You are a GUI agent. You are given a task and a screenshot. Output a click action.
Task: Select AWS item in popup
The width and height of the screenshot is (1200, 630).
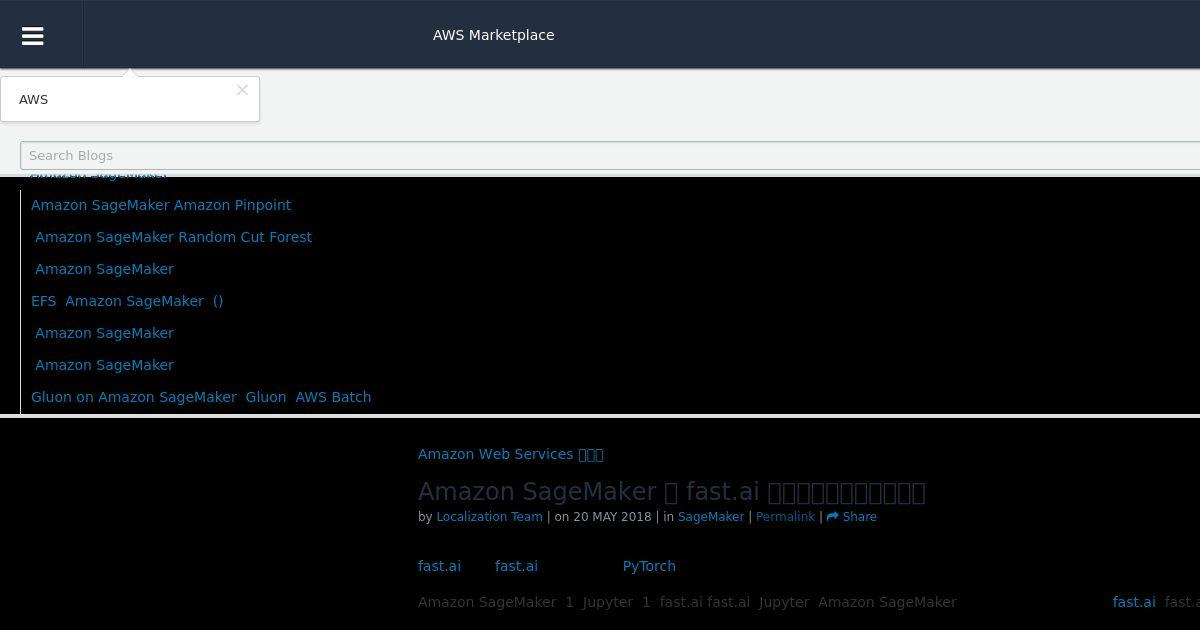33,99
